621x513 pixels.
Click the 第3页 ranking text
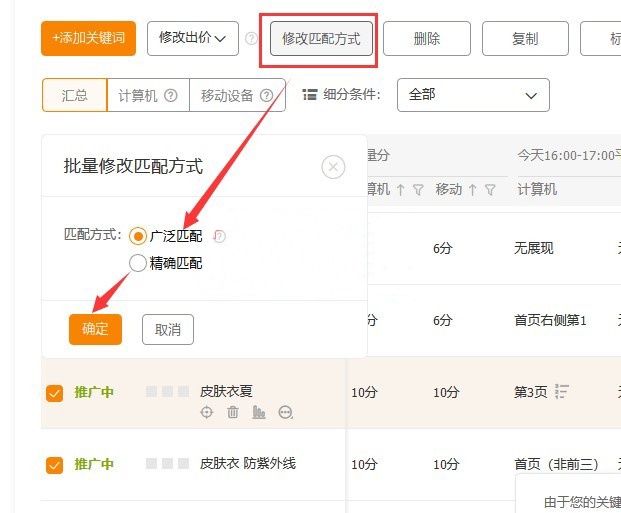pyautogui.click(x=531, y=392)
